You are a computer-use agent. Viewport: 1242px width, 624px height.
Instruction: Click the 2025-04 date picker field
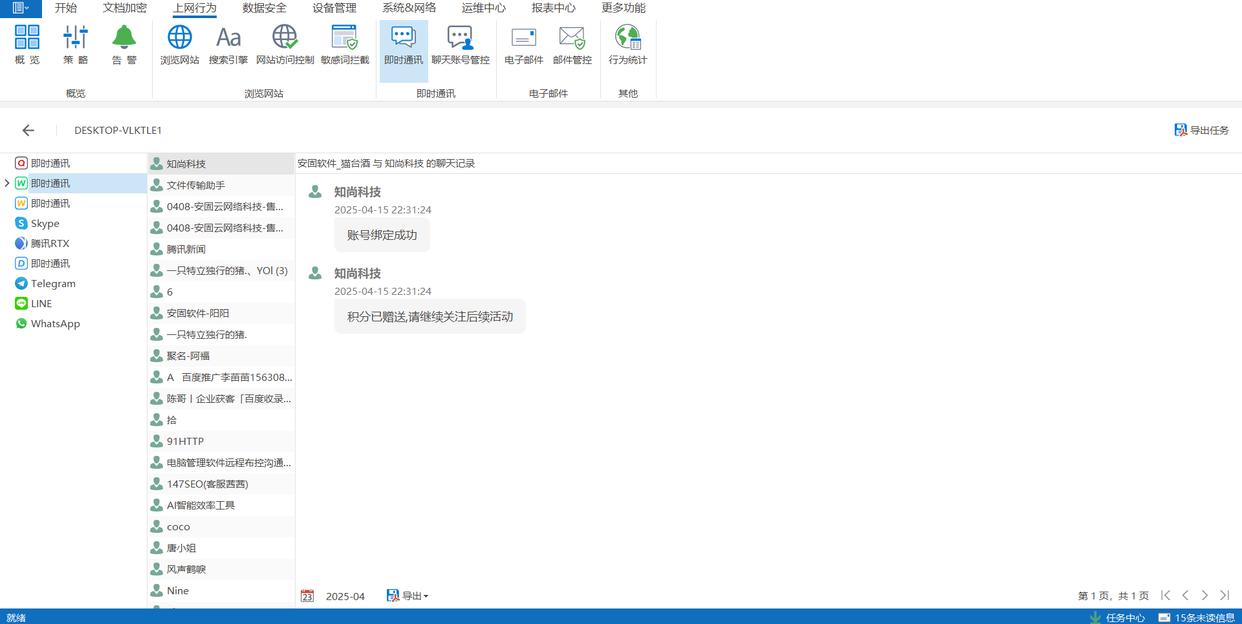tap(344, 596)
